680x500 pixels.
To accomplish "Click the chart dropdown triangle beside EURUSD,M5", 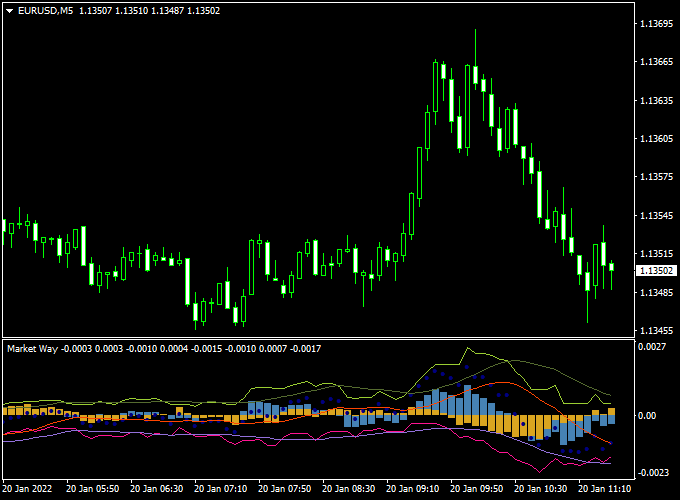I will click(x=10, y=11).
